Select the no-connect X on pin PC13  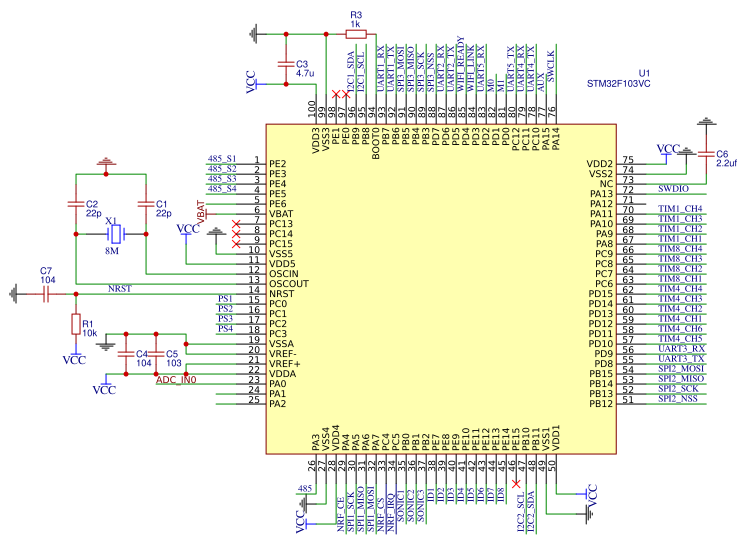236,223
